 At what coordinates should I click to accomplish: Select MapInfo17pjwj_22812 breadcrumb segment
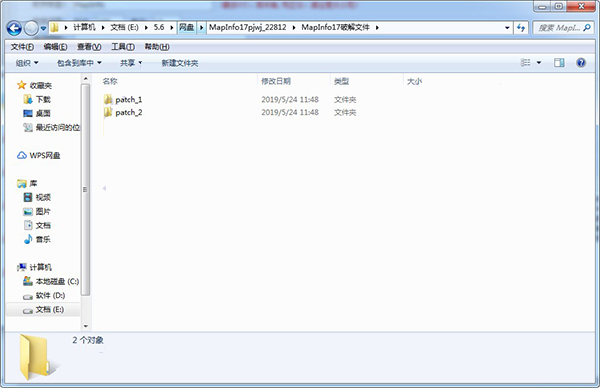(248, 27)
